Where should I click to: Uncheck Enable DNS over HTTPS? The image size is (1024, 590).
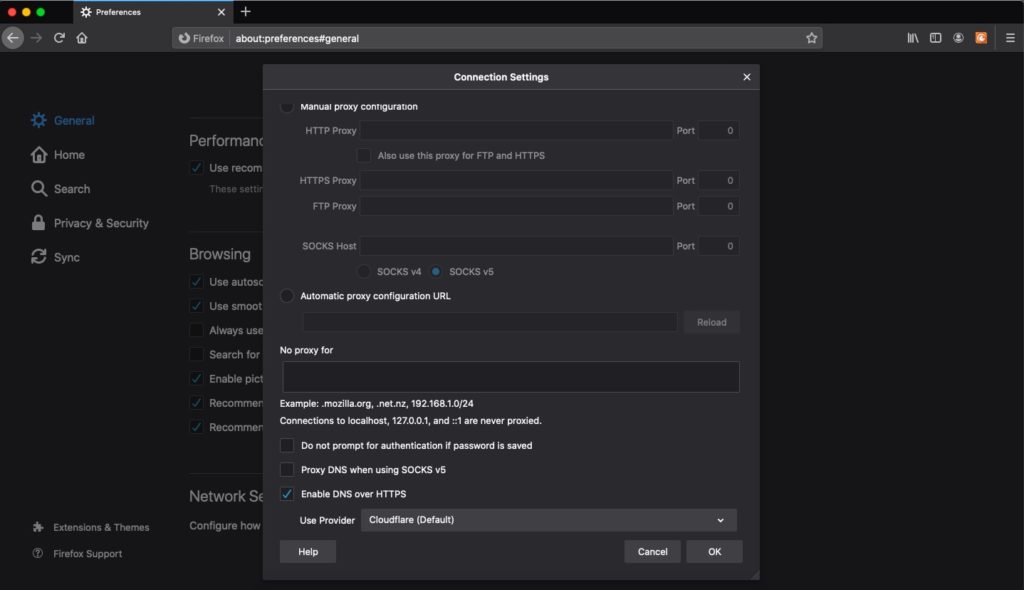(287, 493)
